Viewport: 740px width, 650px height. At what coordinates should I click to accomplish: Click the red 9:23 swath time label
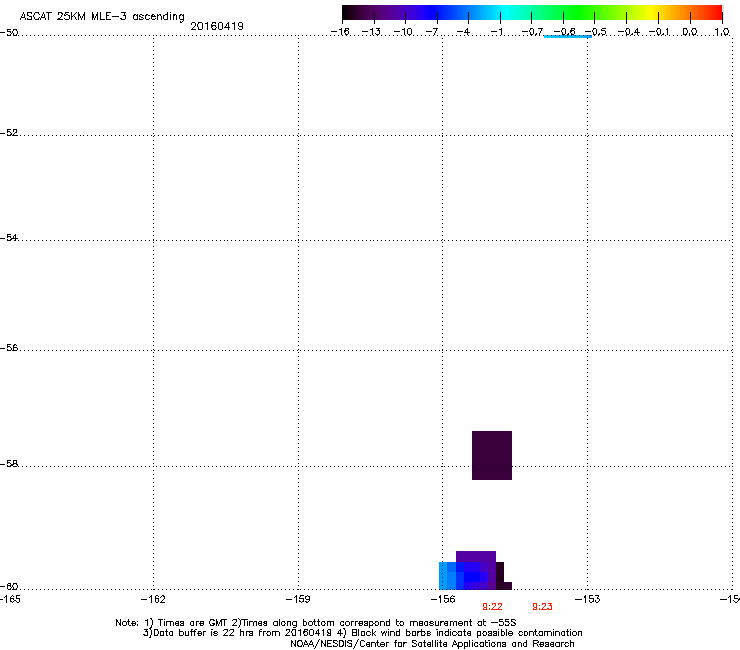[x=542, y=607]
